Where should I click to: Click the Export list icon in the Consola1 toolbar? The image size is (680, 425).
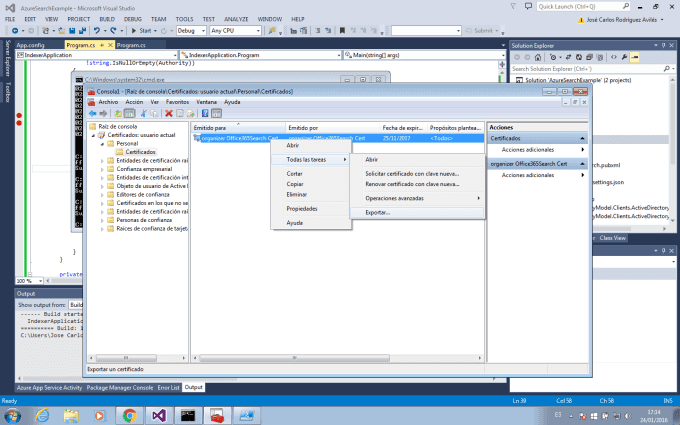[x=190, y=114]
